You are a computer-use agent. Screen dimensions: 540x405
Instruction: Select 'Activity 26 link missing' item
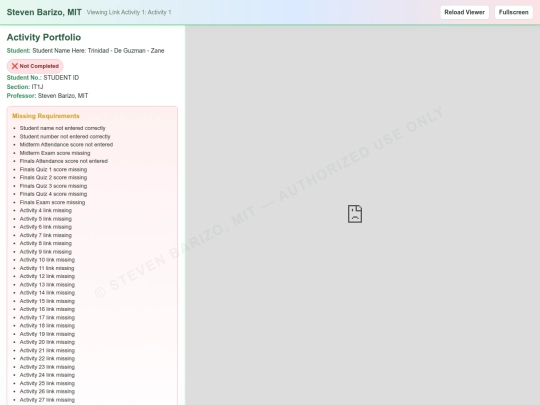[x=47, y=392]
